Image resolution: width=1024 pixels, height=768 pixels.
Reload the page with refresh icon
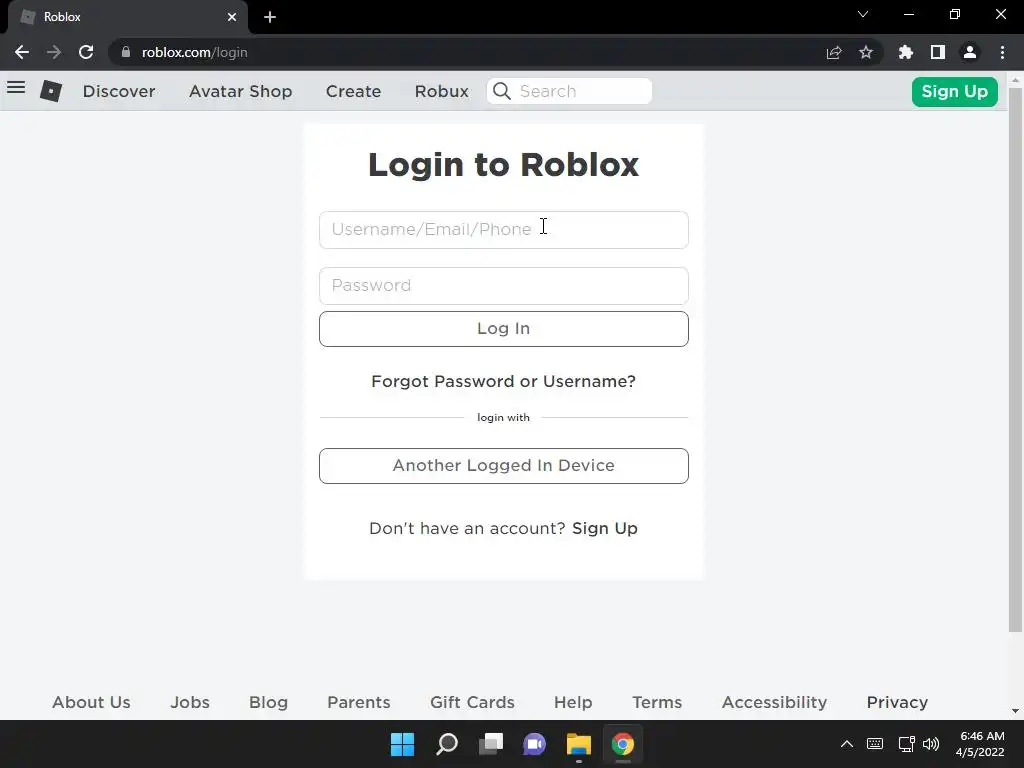coord(86,52)
